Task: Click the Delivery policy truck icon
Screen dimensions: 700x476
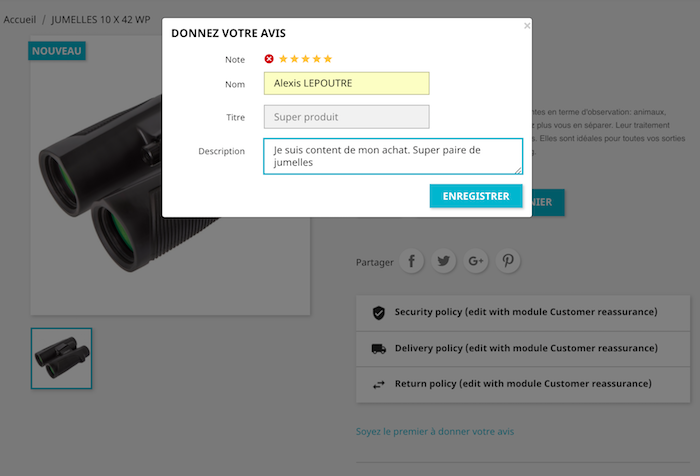Action: pyautogui.click(x=378, y=348)
